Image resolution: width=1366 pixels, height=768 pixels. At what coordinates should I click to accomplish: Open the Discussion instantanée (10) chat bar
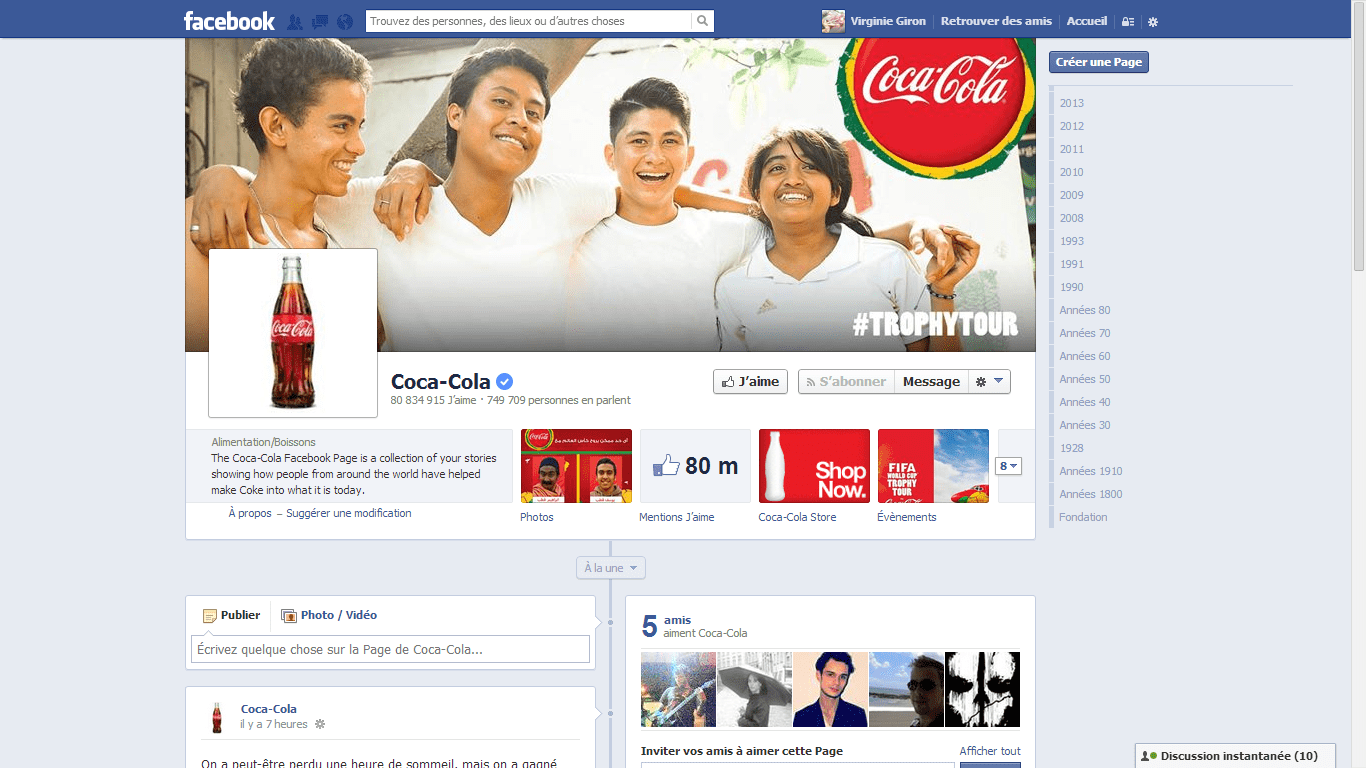click(1236, 756)
